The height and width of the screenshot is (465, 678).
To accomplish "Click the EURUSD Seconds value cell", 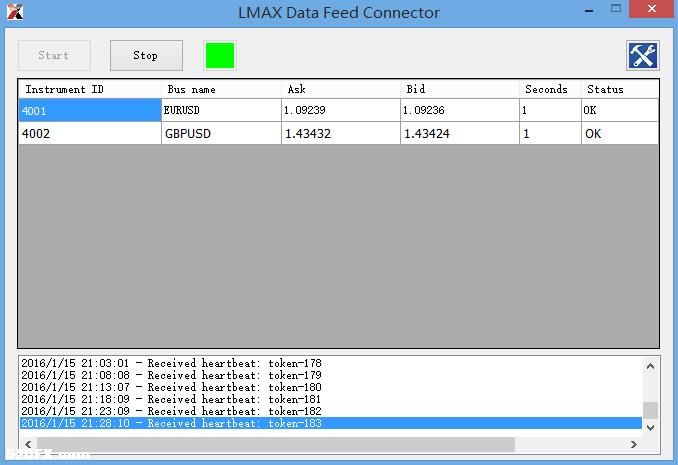I will click(550, 110).
